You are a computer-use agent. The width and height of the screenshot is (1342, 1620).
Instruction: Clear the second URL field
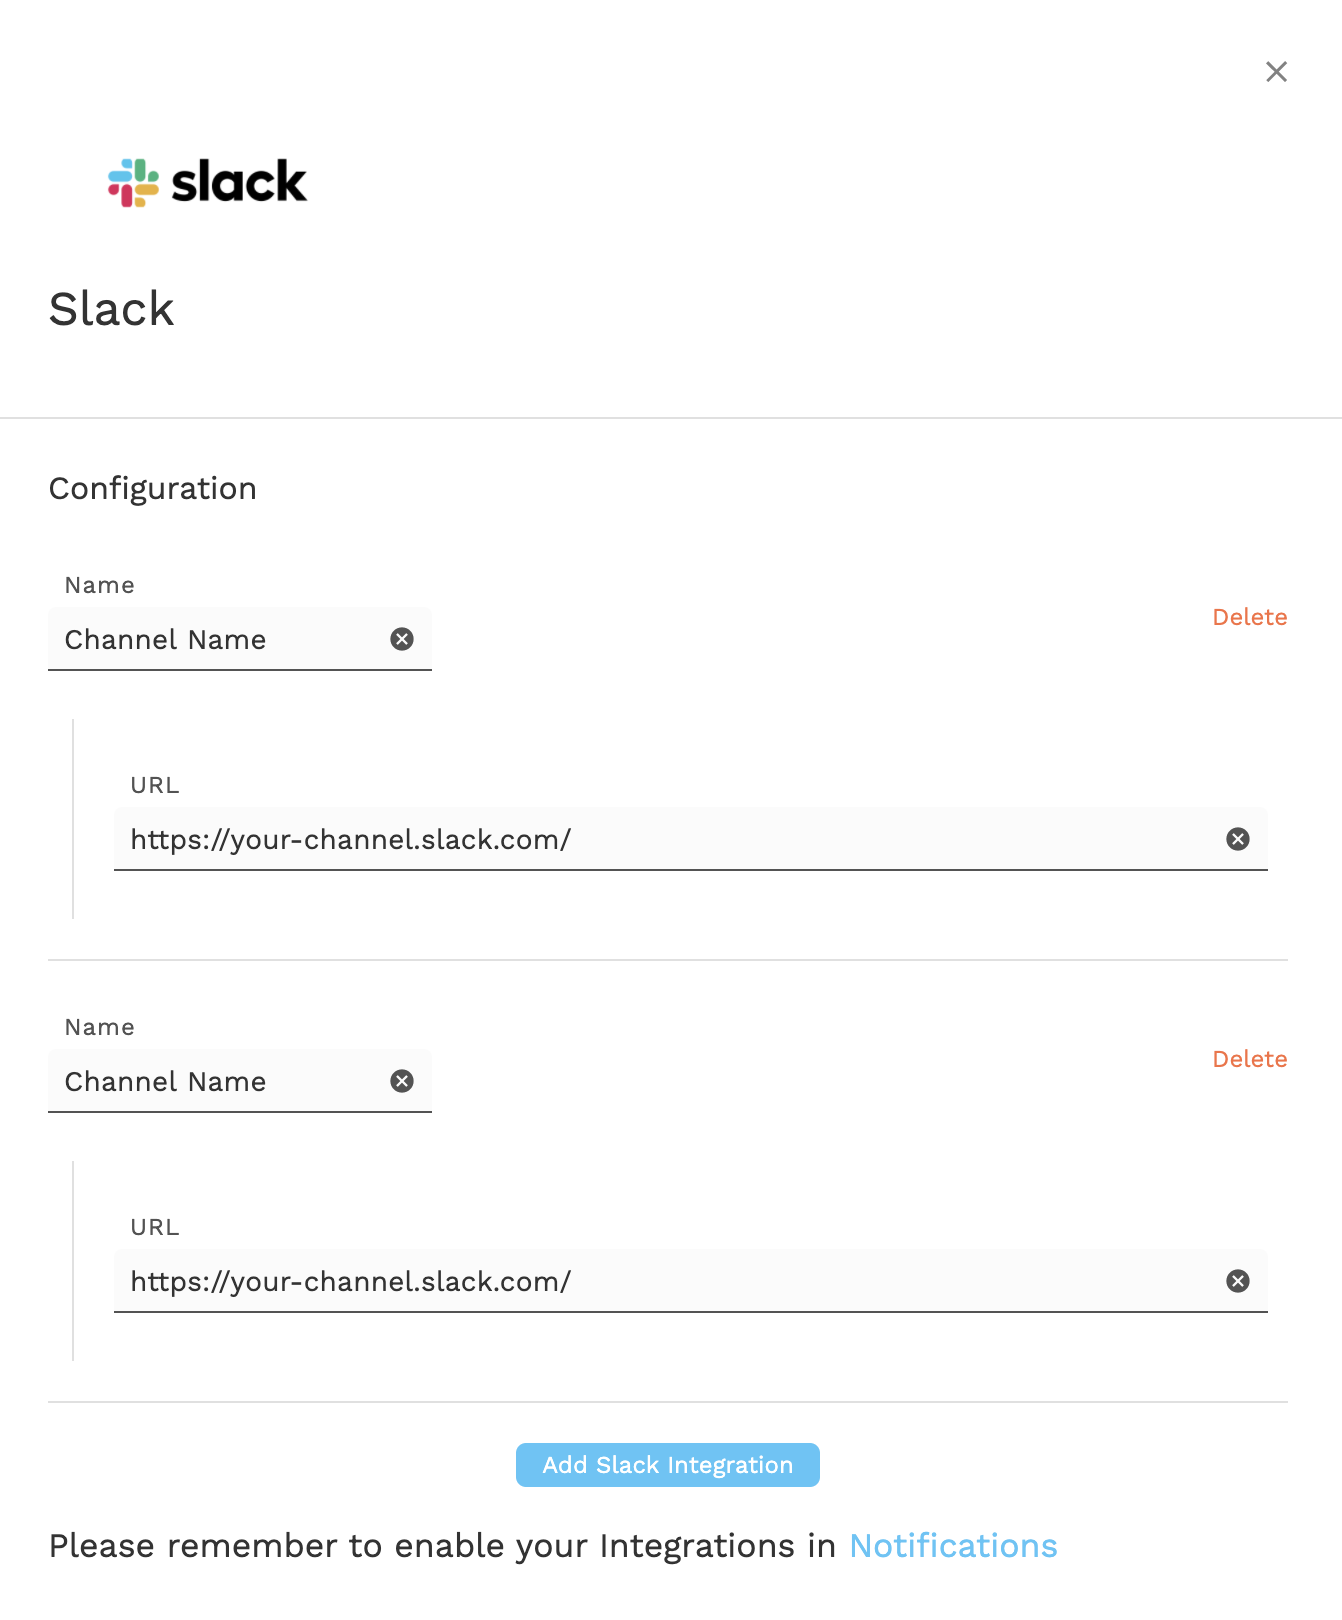click(1238, 1281)
